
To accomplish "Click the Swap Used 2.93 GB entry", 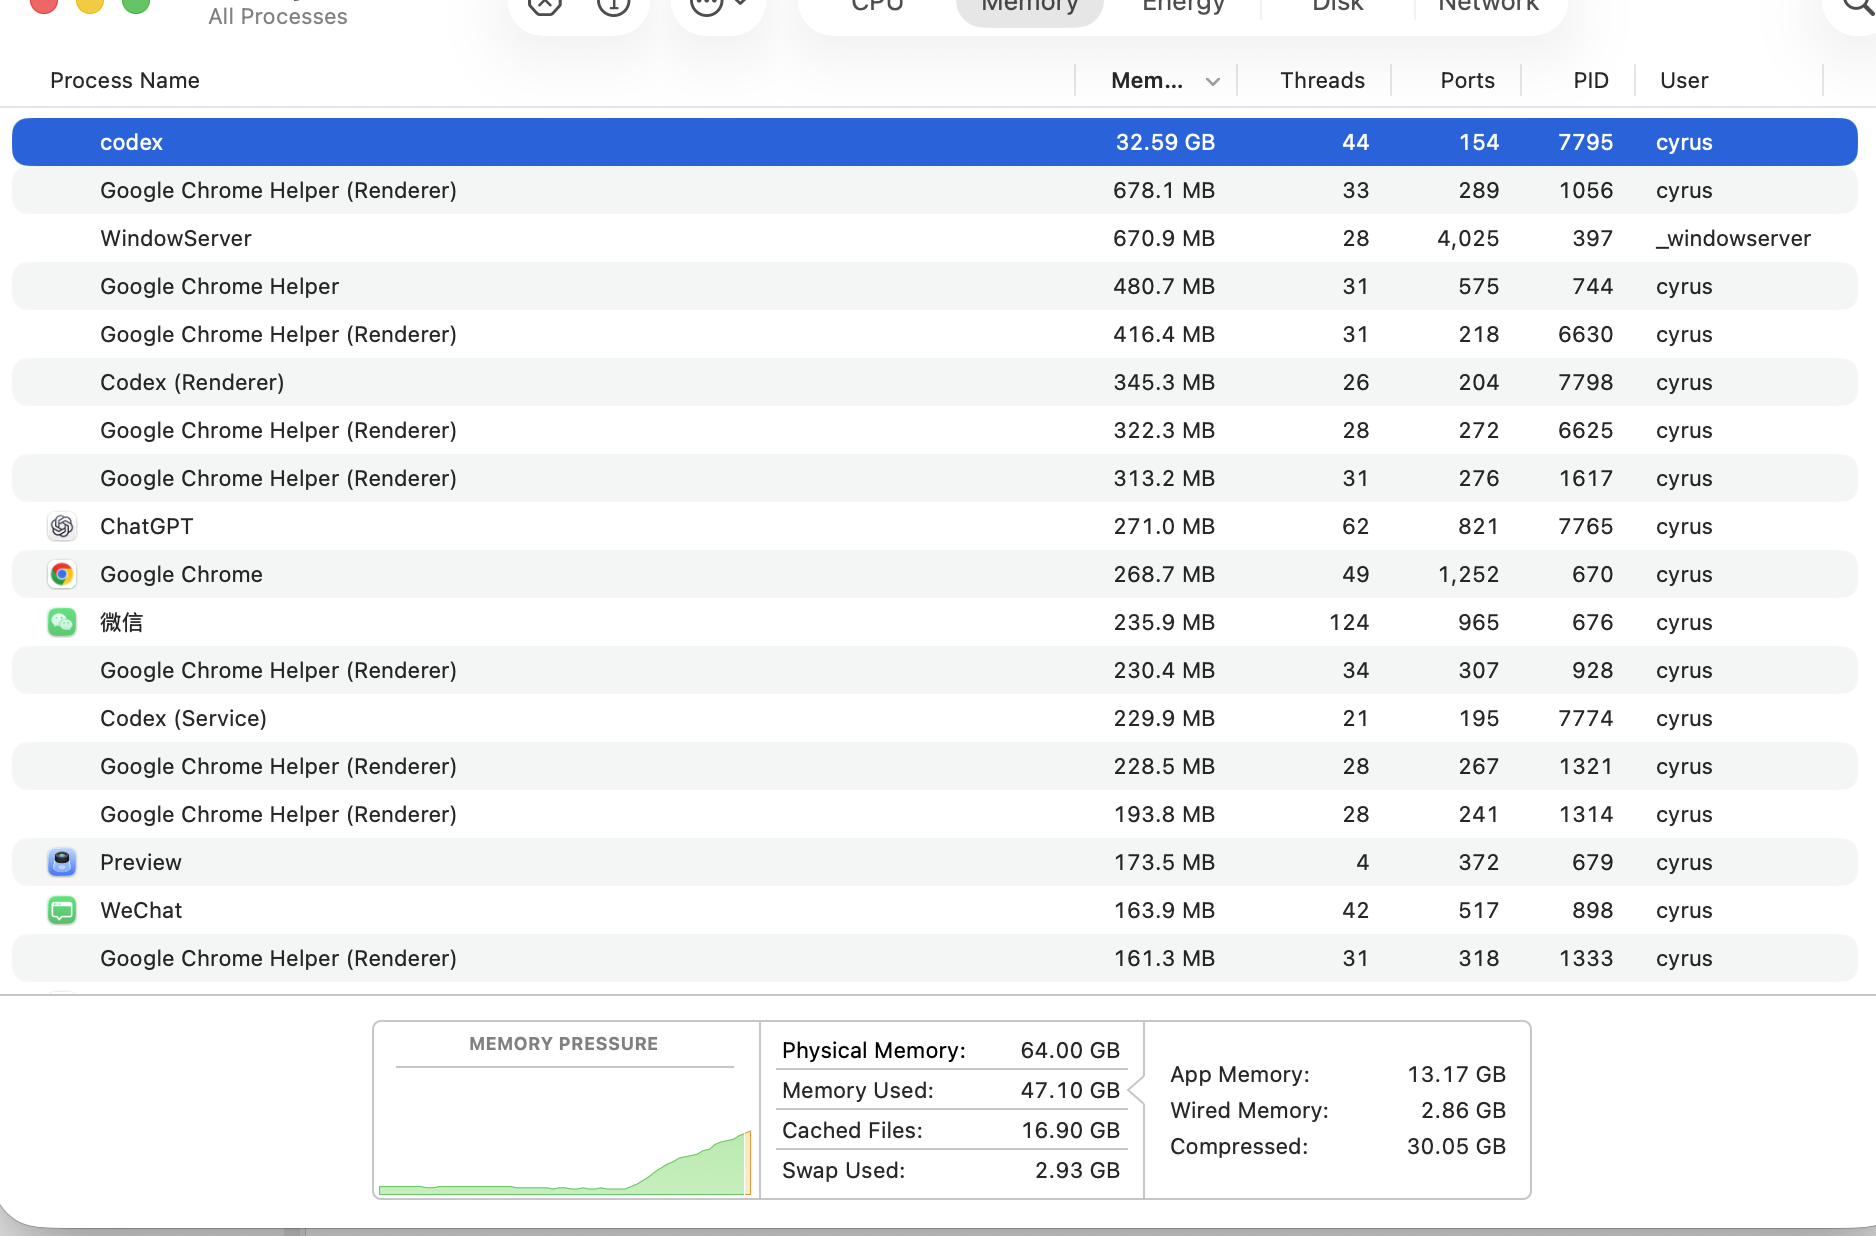I will [x=951, y=1170].
